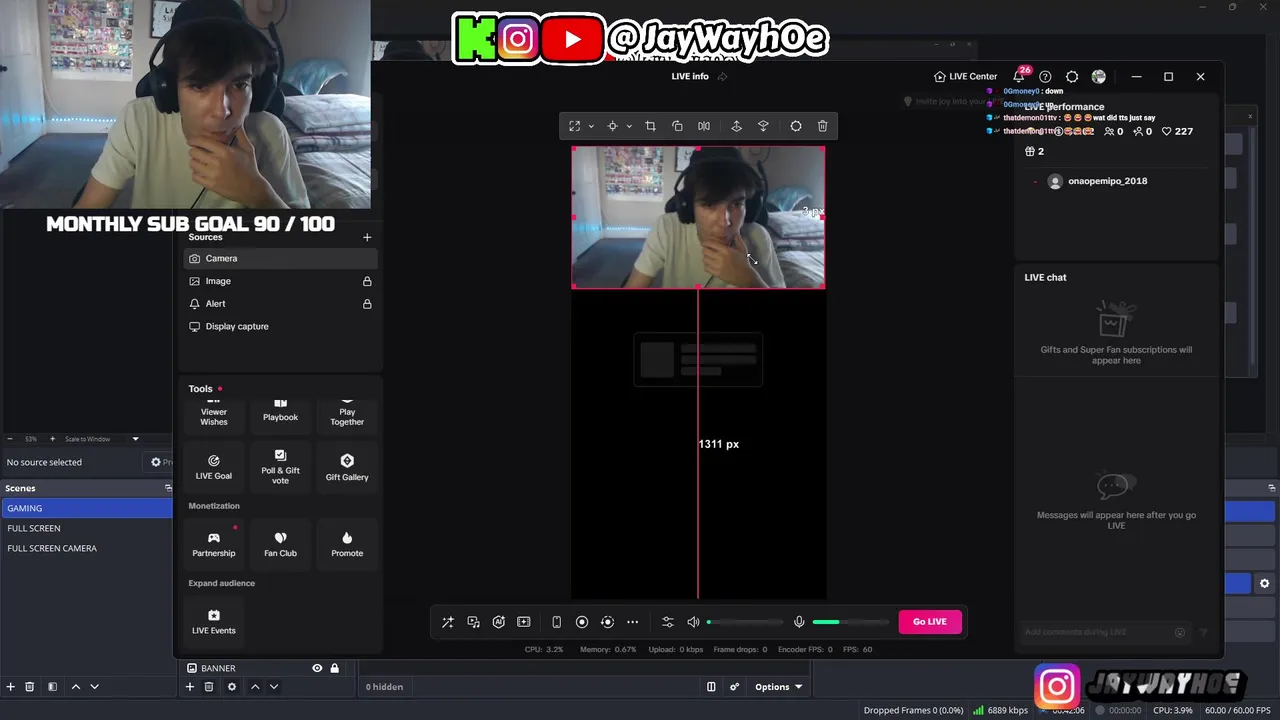Click the center alignment icon in floating toolbar
The height and width of the screenshot is (720, 1280).
[x=612, y=126]
